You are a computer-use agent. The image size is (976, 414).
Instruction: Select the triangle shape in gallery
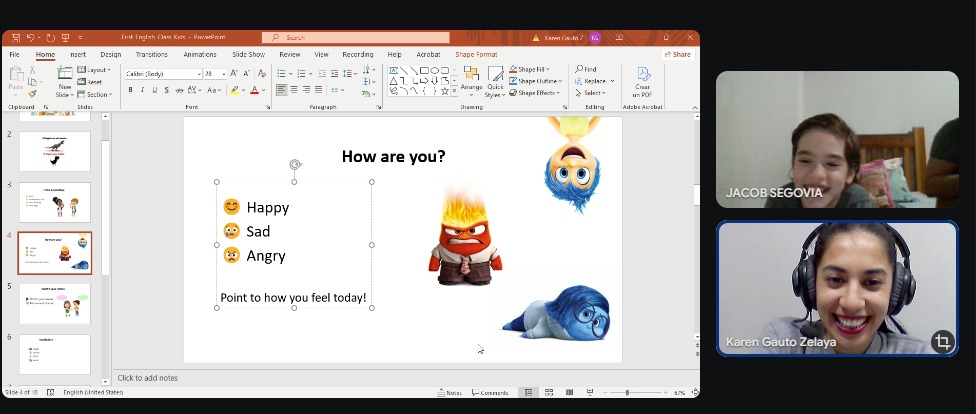click(x=393, y=81)
